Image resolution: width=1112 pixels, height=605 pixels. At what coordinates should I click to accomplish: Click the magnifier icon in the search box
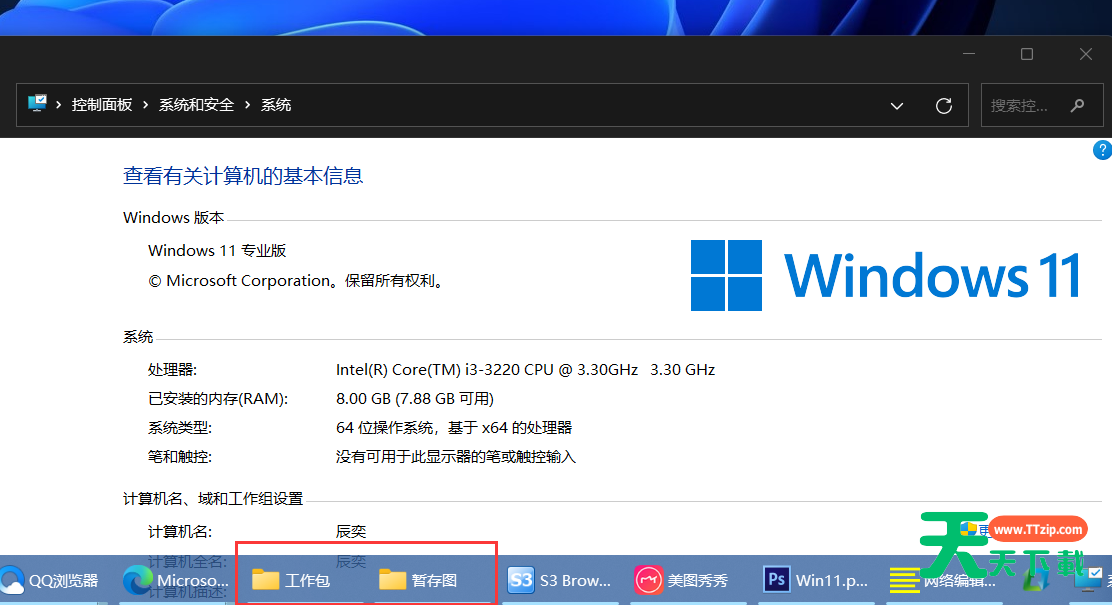(1075, 104)
